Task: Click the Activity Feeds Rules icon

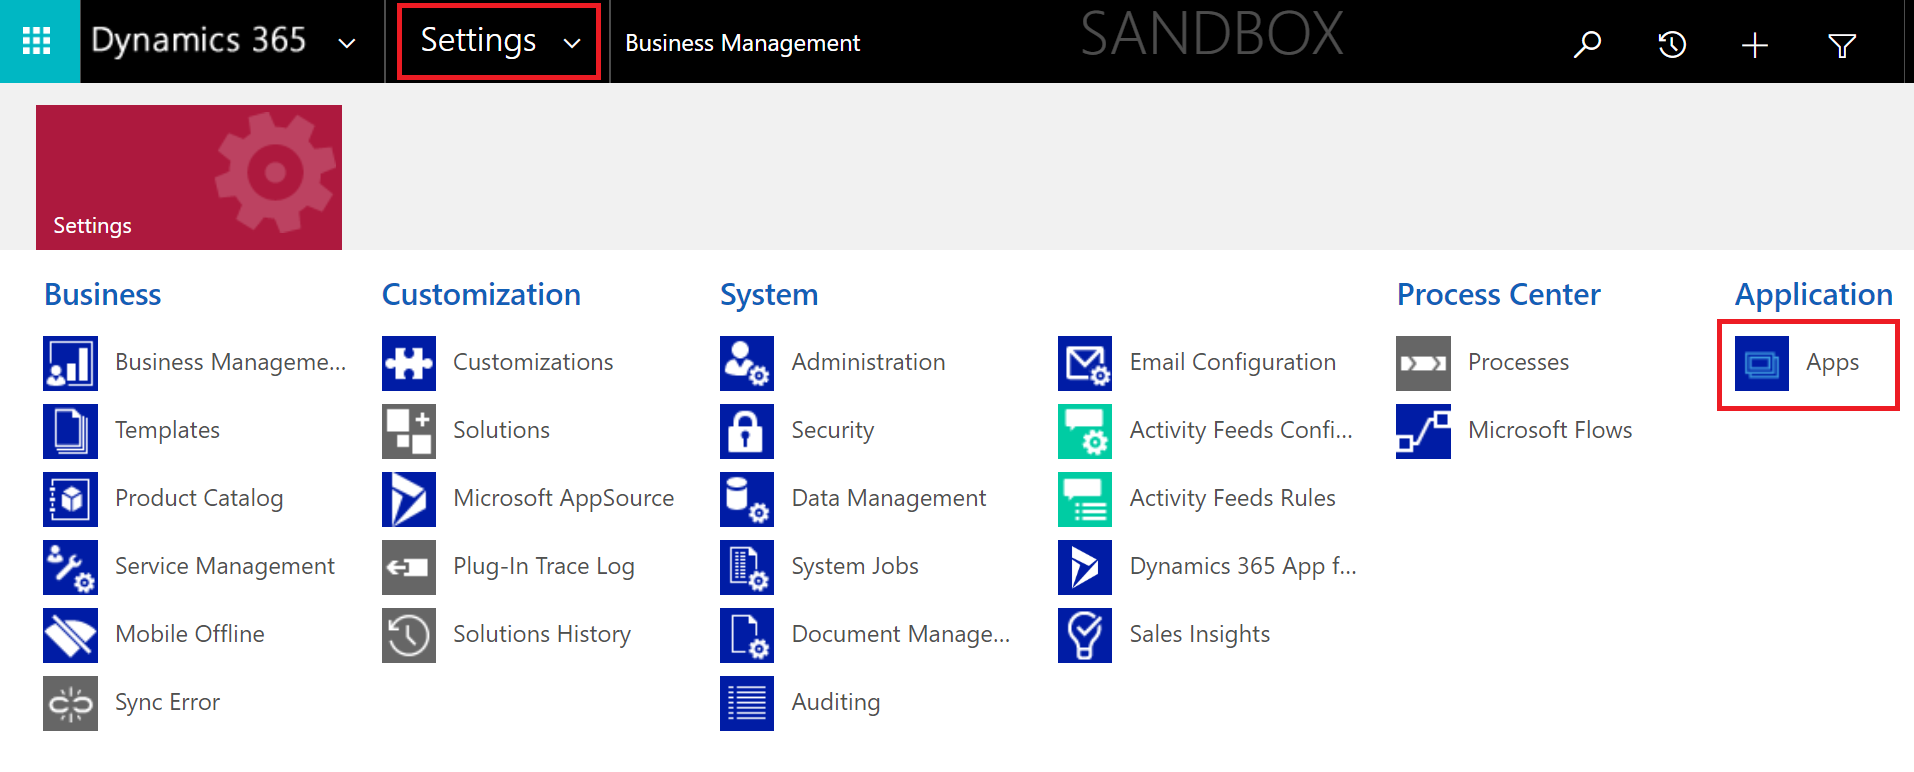Action: coord(1085,499)
